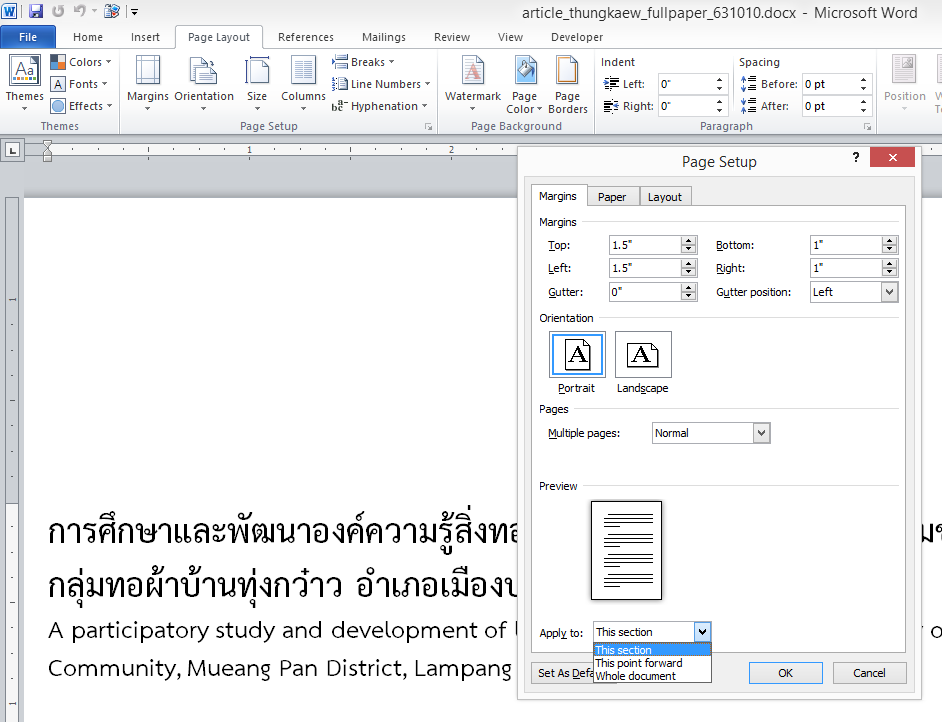Cancel the Page Setup dialog
Viewport: 942px width, 722px height.
pyautogui.click(x=869, y=673)
